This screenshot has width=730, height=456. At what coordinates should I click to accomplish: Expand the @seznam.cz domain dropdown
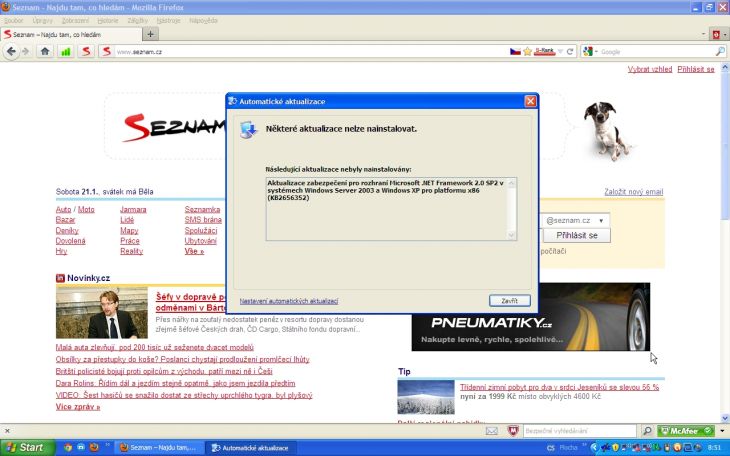pyautogui.click(x=601, y=220)
